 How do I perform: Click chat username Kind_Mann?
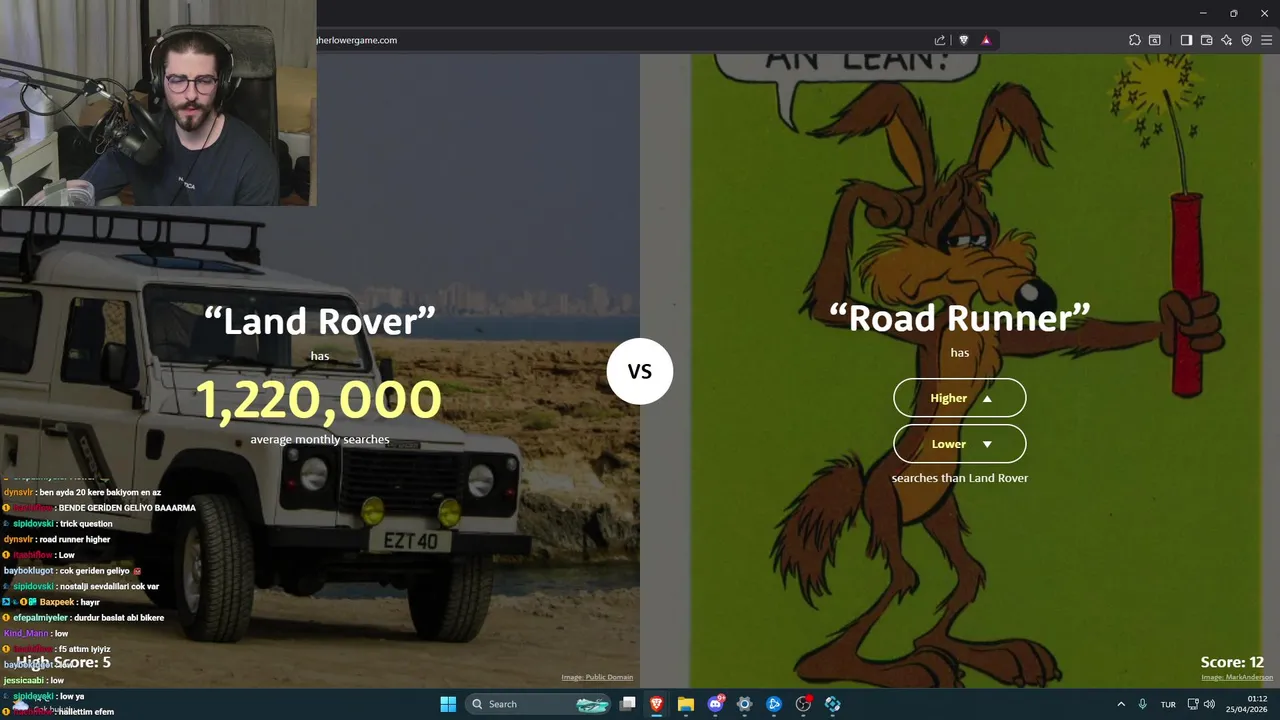[26, 633]
